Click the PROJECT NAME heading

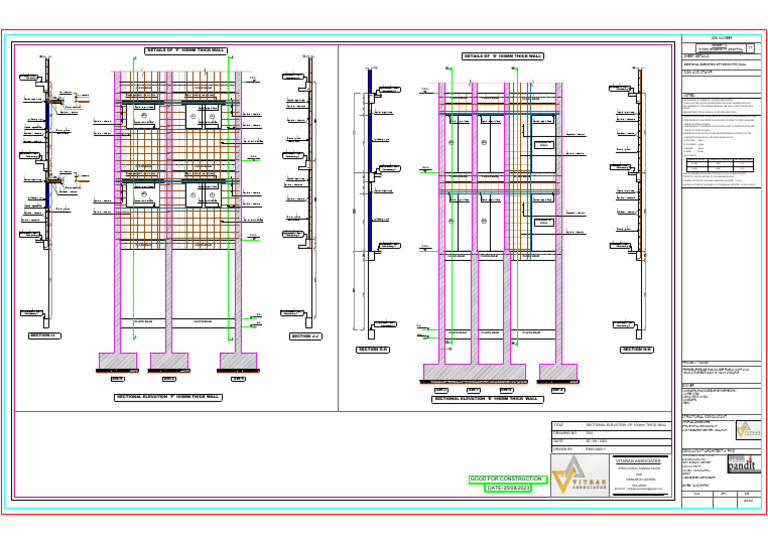point(696,363)
